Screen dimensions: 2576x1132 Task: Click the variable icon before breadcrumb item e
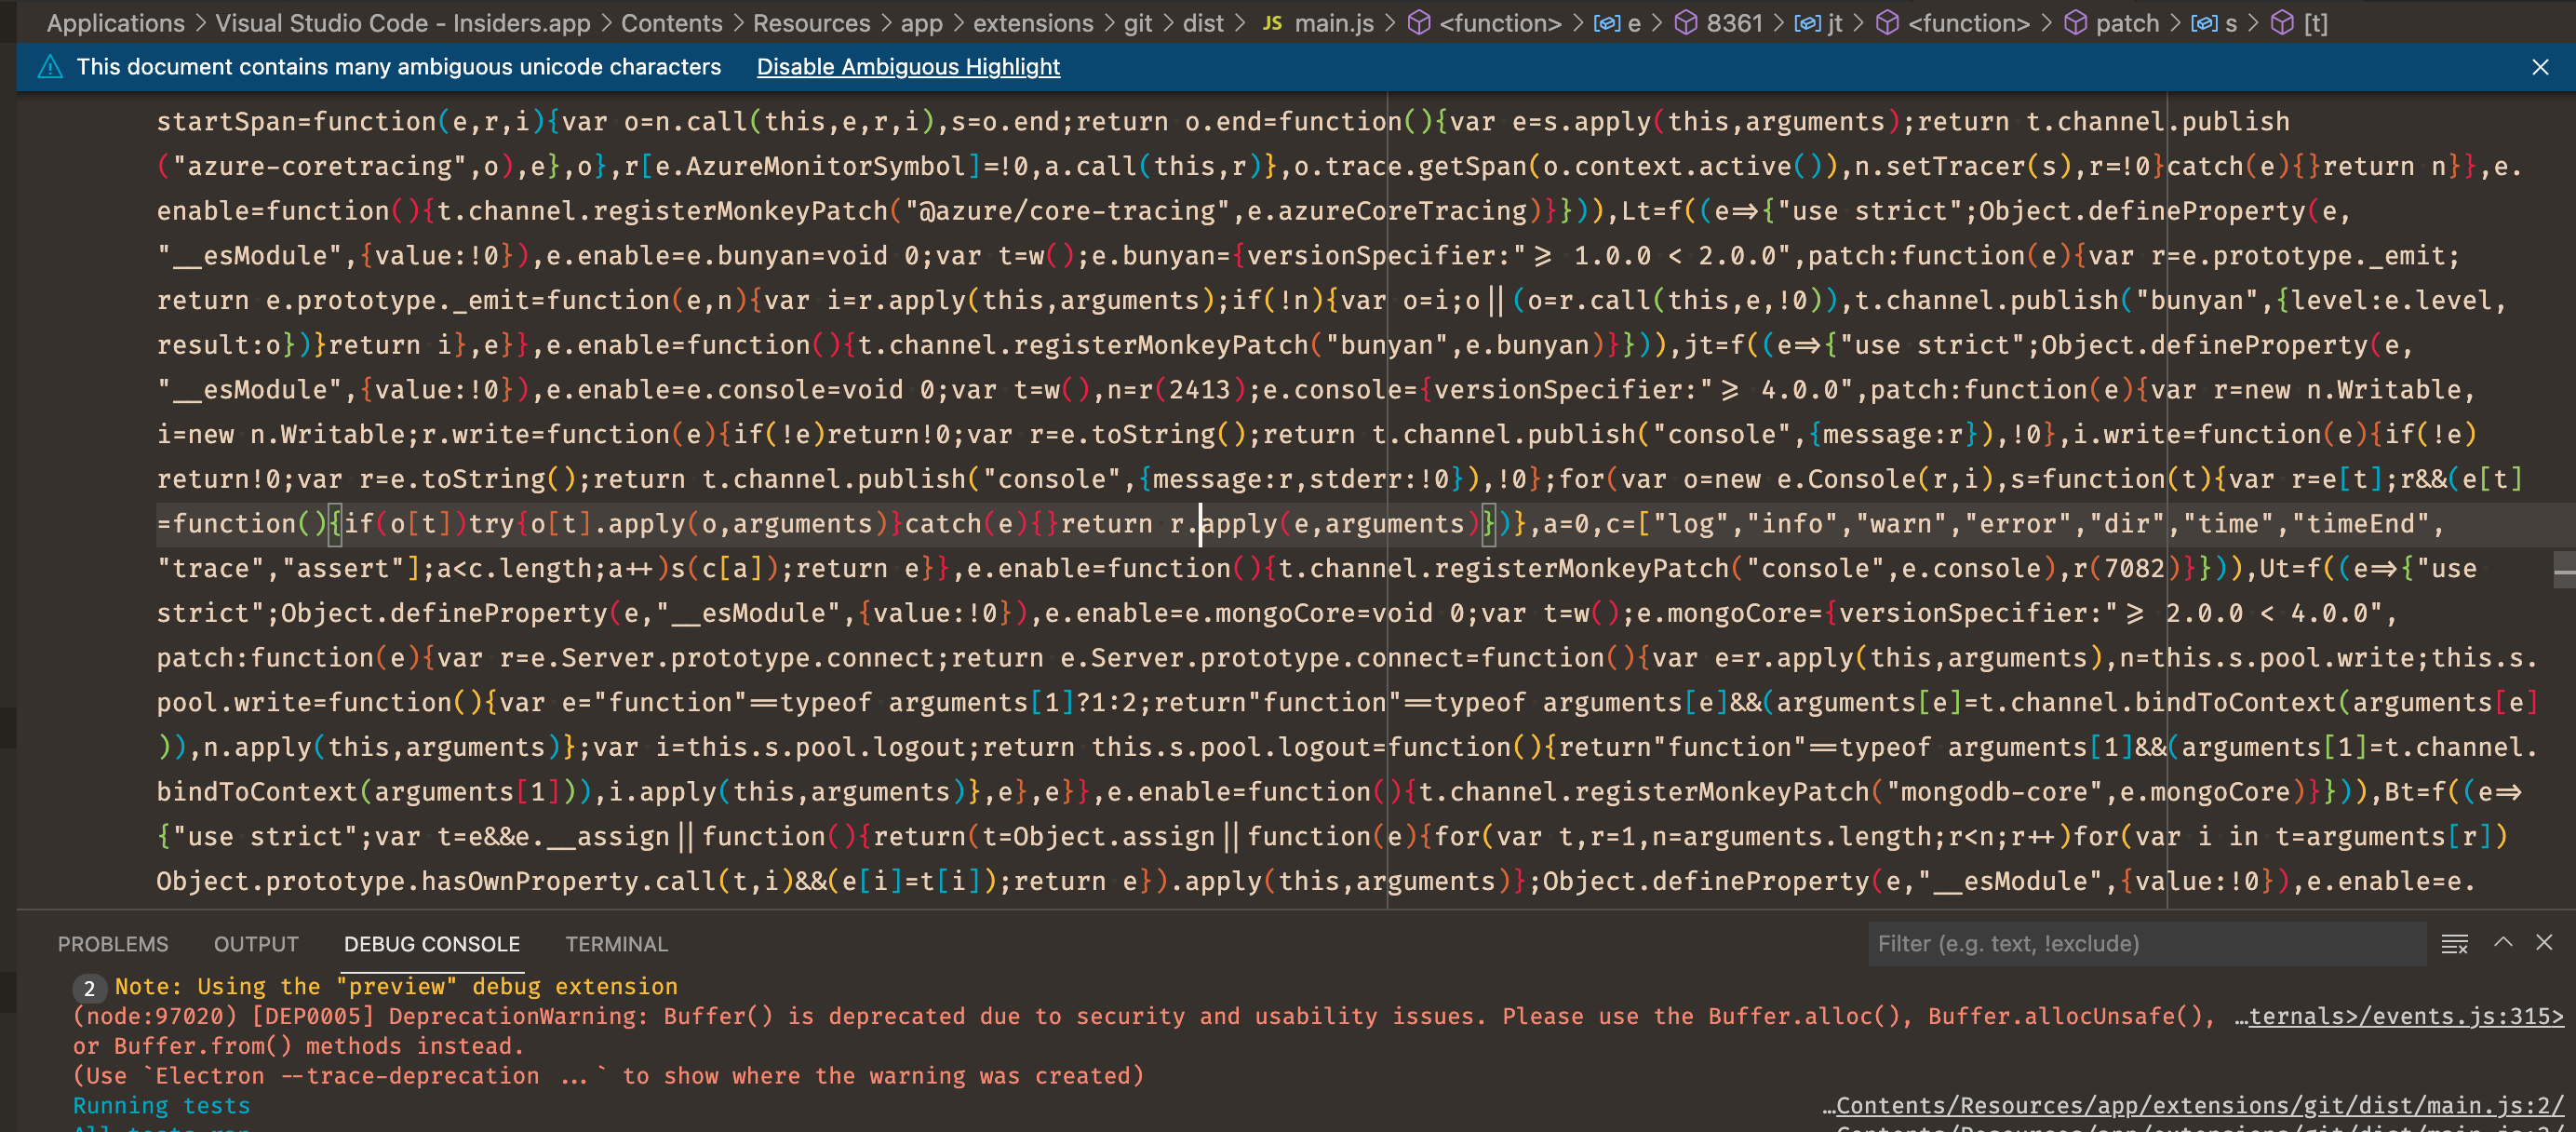[1608, 22]
